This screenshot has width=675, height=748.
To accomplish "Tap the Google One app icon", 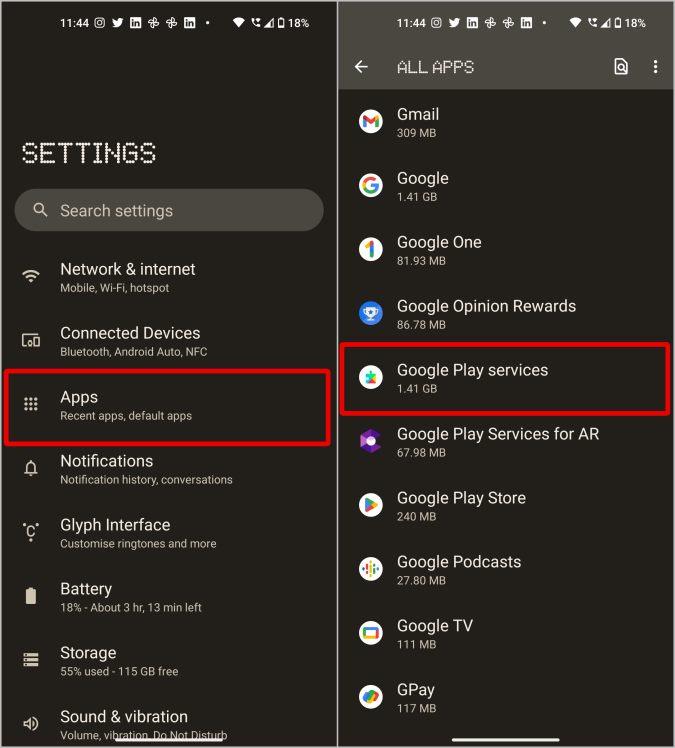I will coord(371,249).
